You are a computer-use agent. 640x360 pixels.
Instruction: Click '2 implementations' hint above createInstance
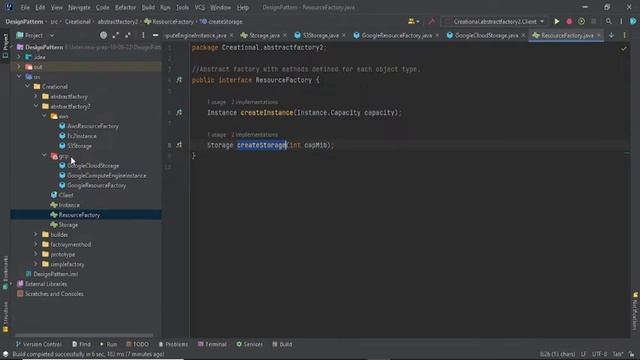(x=255, y=102)
